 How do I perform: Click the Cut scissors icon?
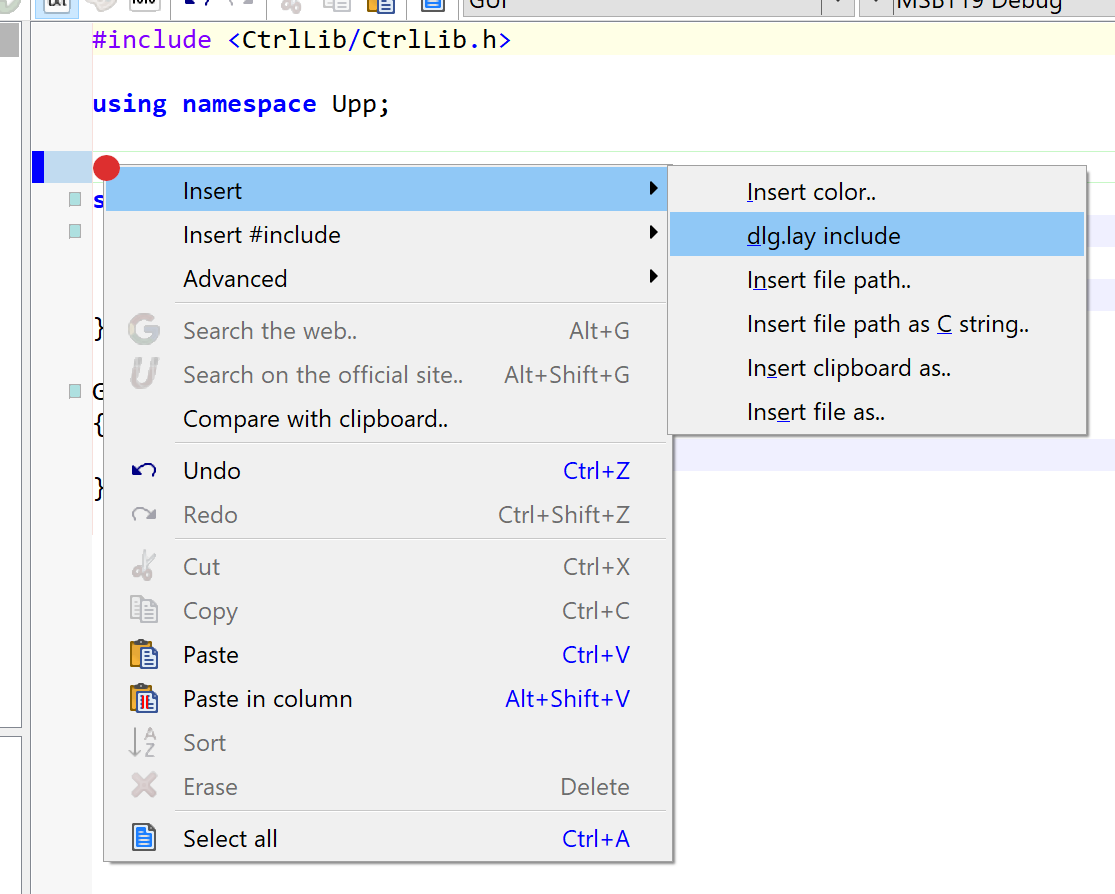[144, 566]
